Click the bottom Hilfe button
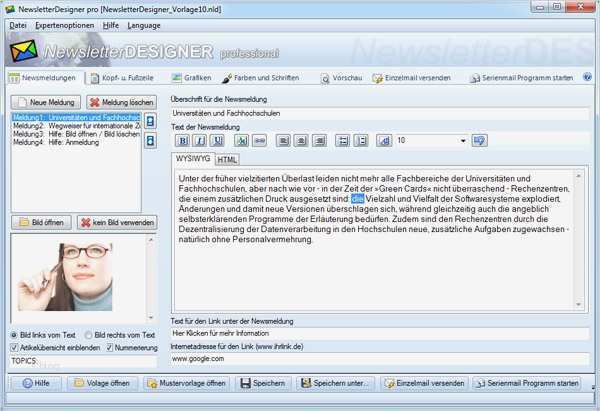The height and width of the screenshot is (411, 600). click(x=36, y=383)
